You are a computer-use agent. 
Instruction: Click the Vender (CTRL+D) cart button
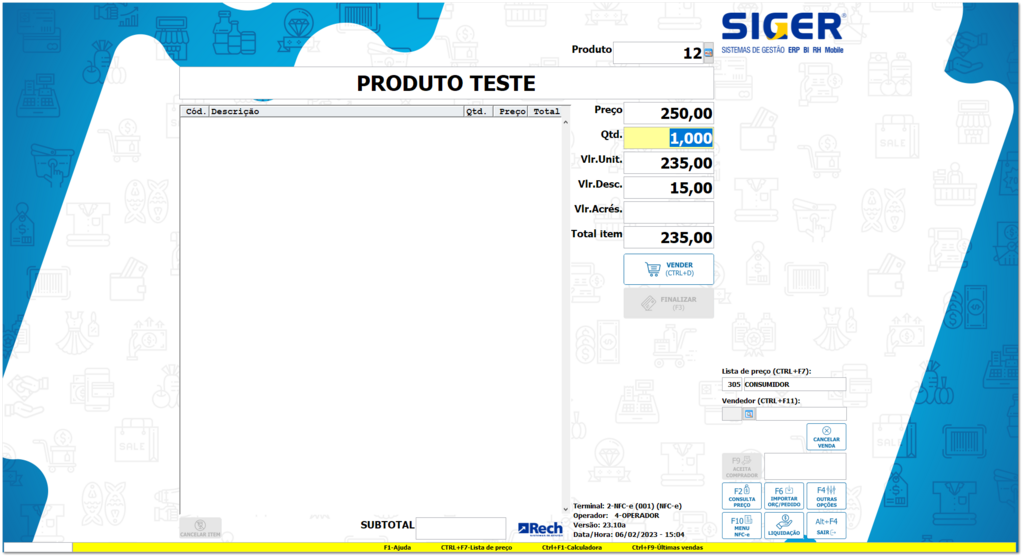[x=669, y=269]
